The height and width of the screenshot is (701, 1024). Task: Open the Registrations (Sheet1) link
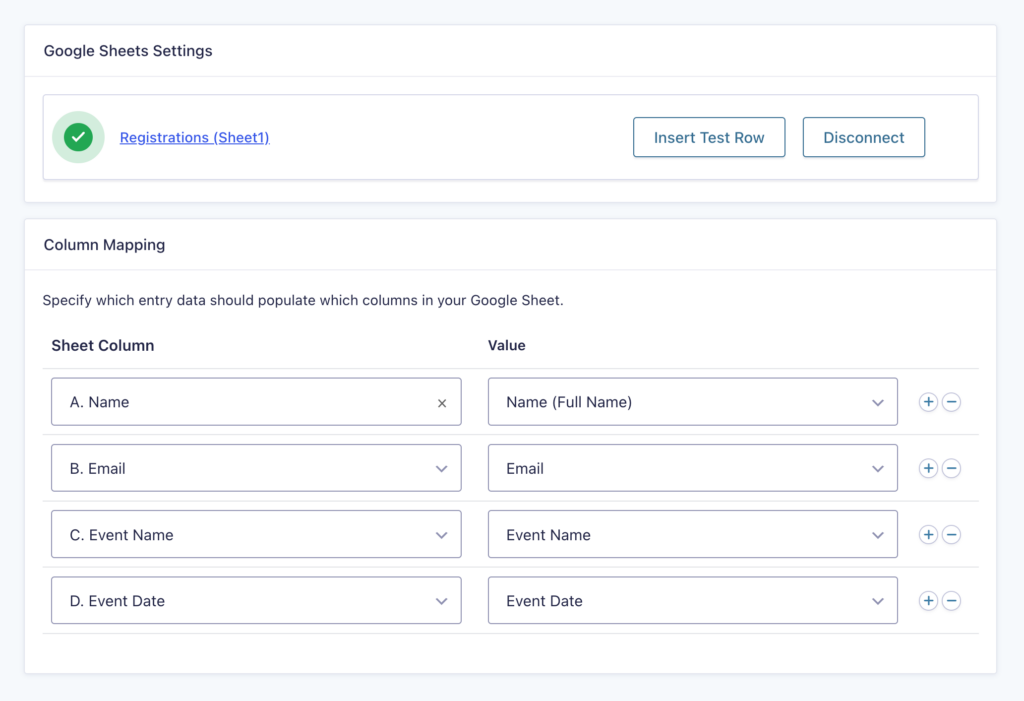(195, 137)
